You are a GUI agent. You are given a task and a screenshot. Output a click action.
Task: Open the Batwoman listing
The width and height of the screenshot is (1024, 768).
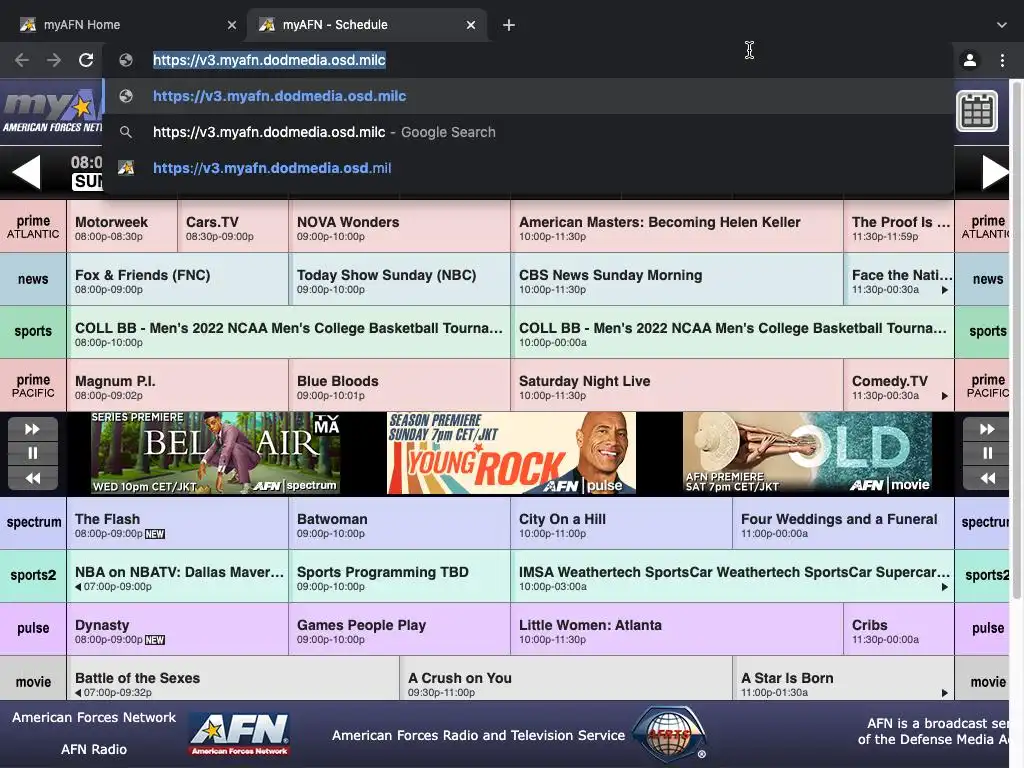coord(400,522)
